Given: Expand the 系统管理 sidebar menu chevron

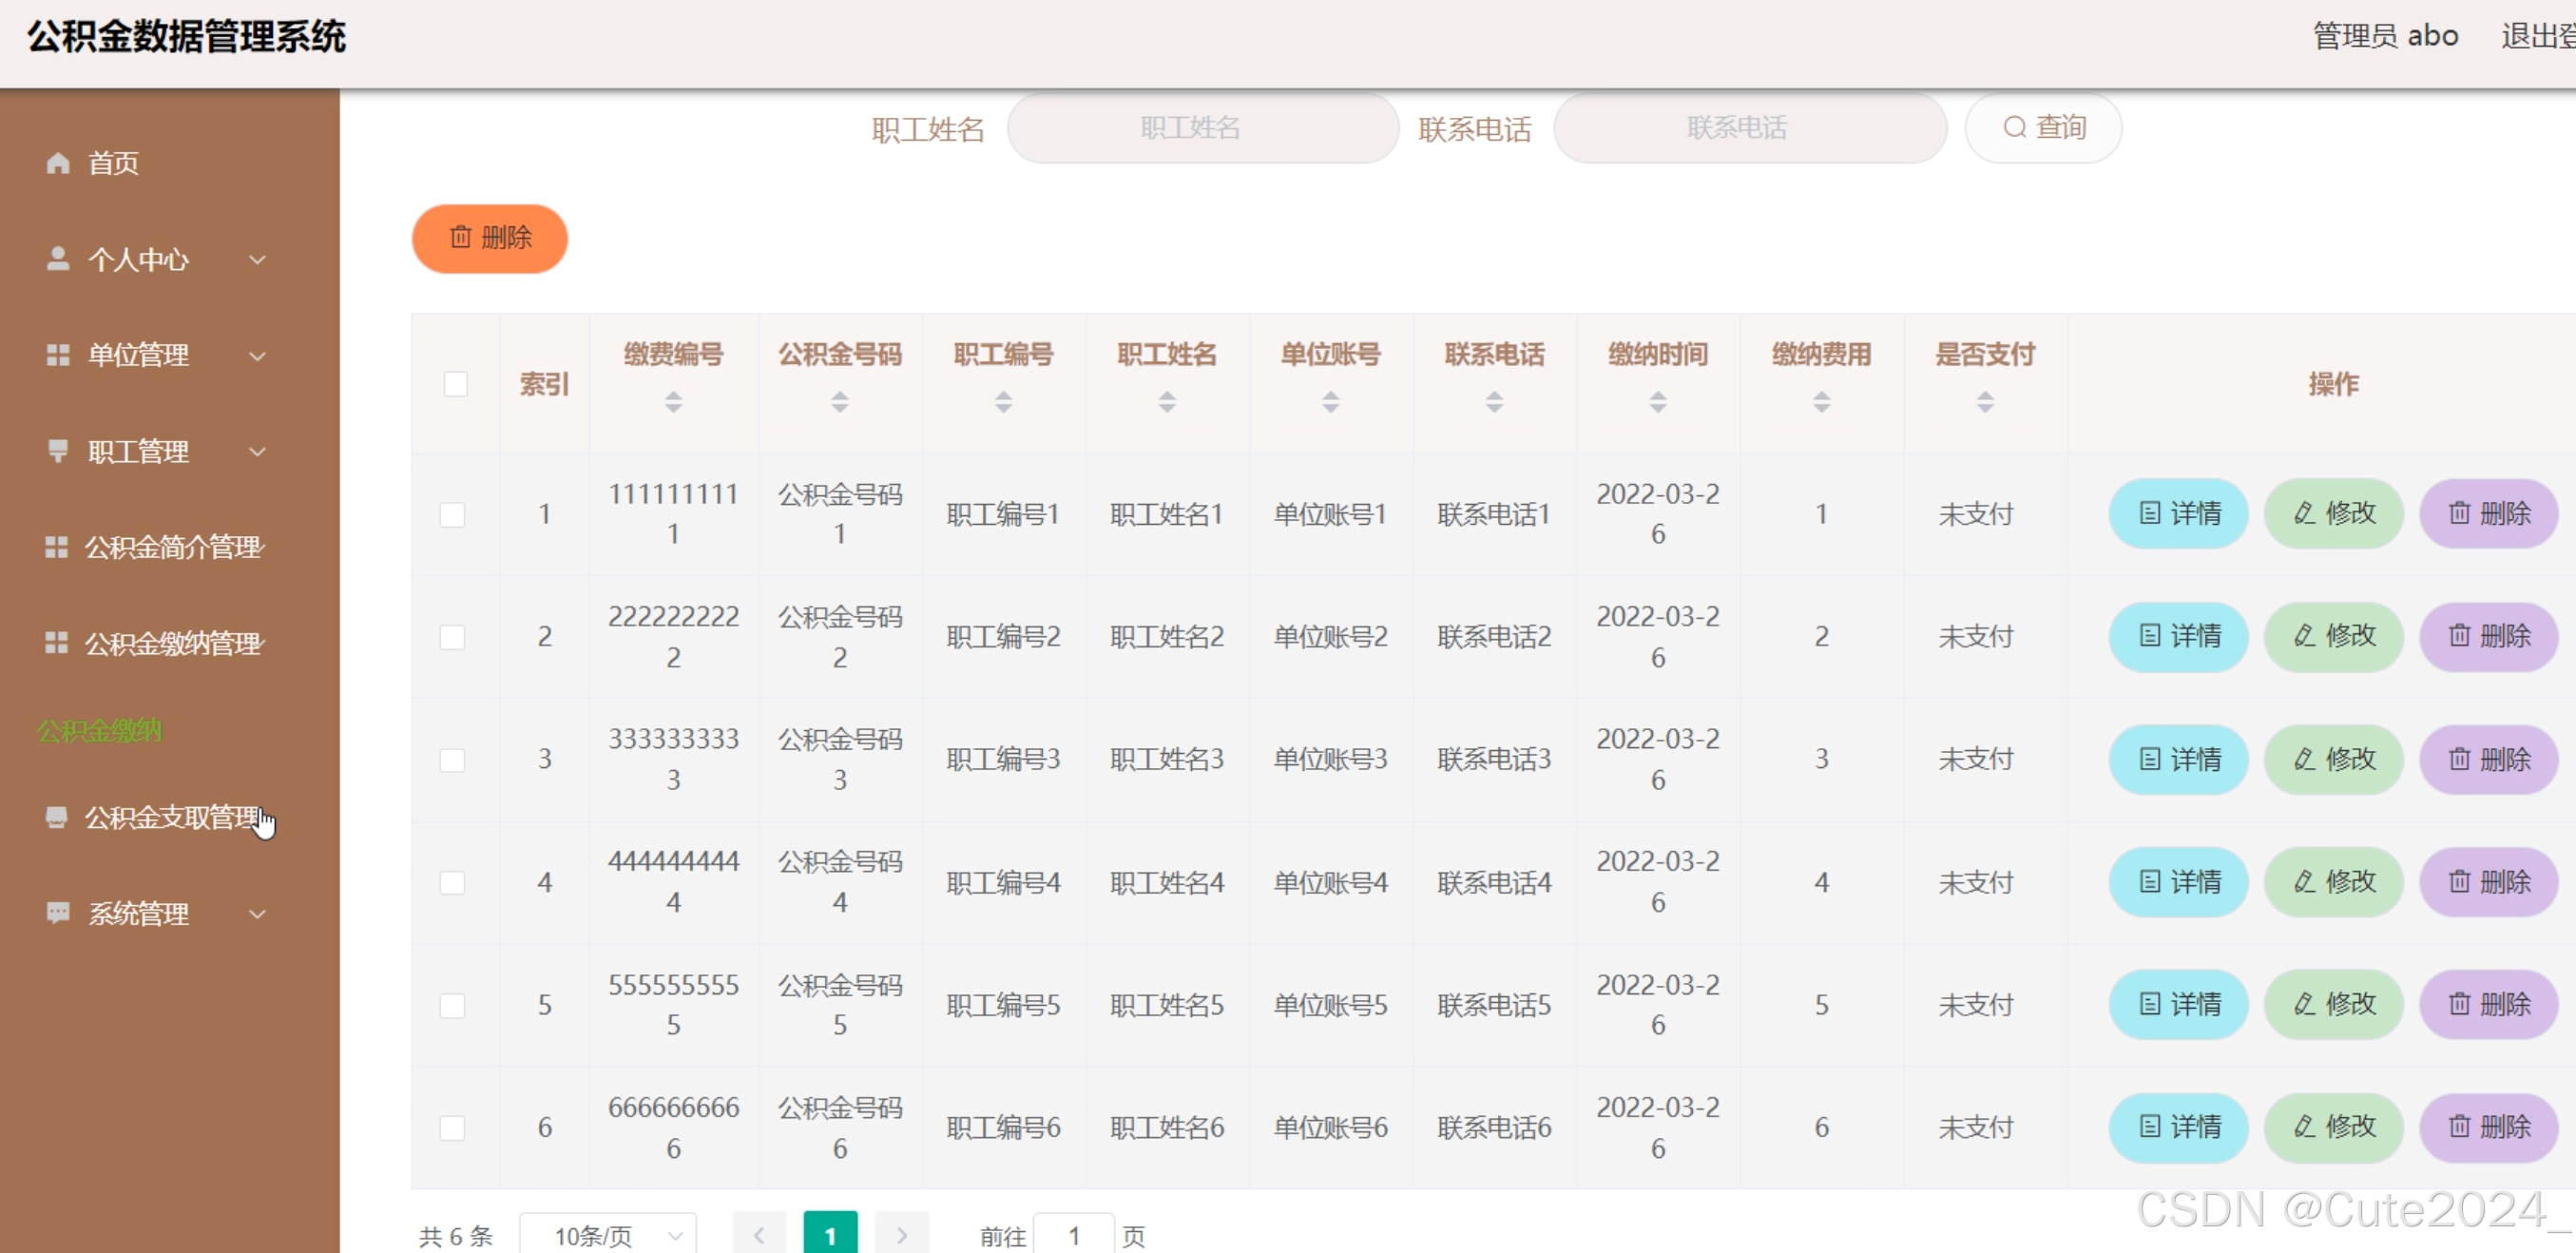Looking at the screenshot, I should coord(257,914).
